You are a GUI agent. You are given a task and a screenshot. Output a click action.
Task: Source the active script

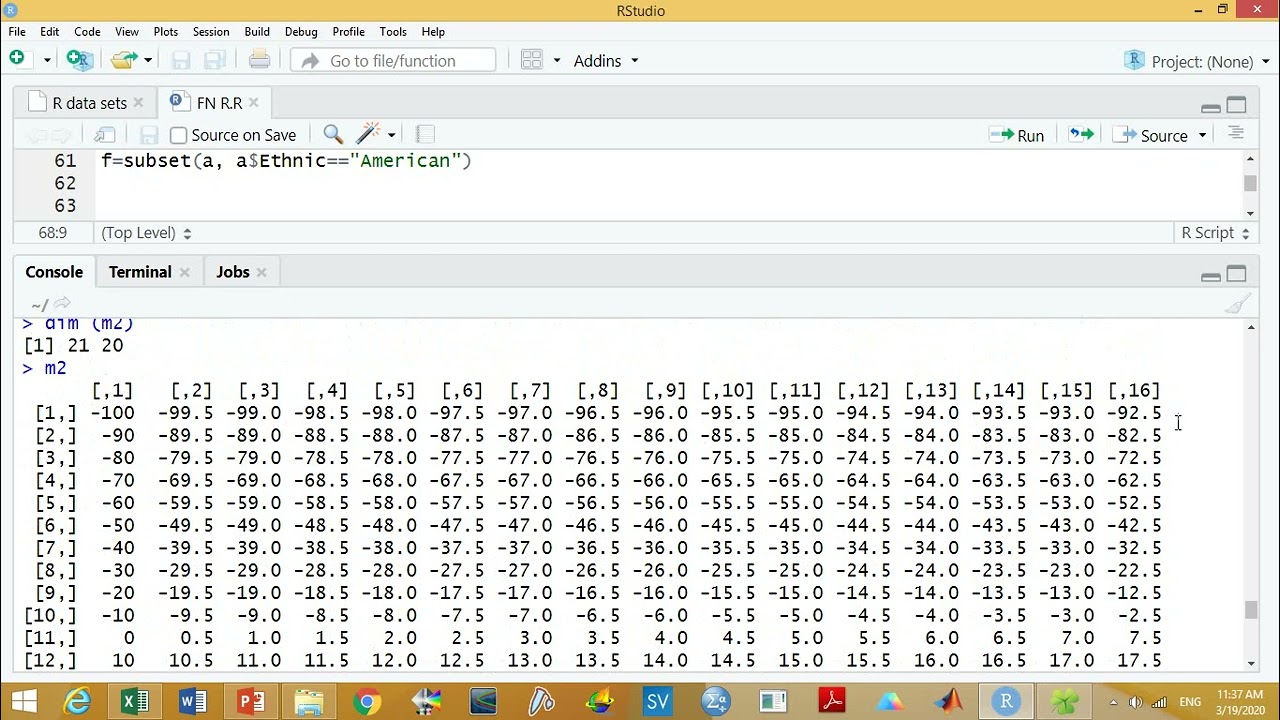pos(1151,135)
